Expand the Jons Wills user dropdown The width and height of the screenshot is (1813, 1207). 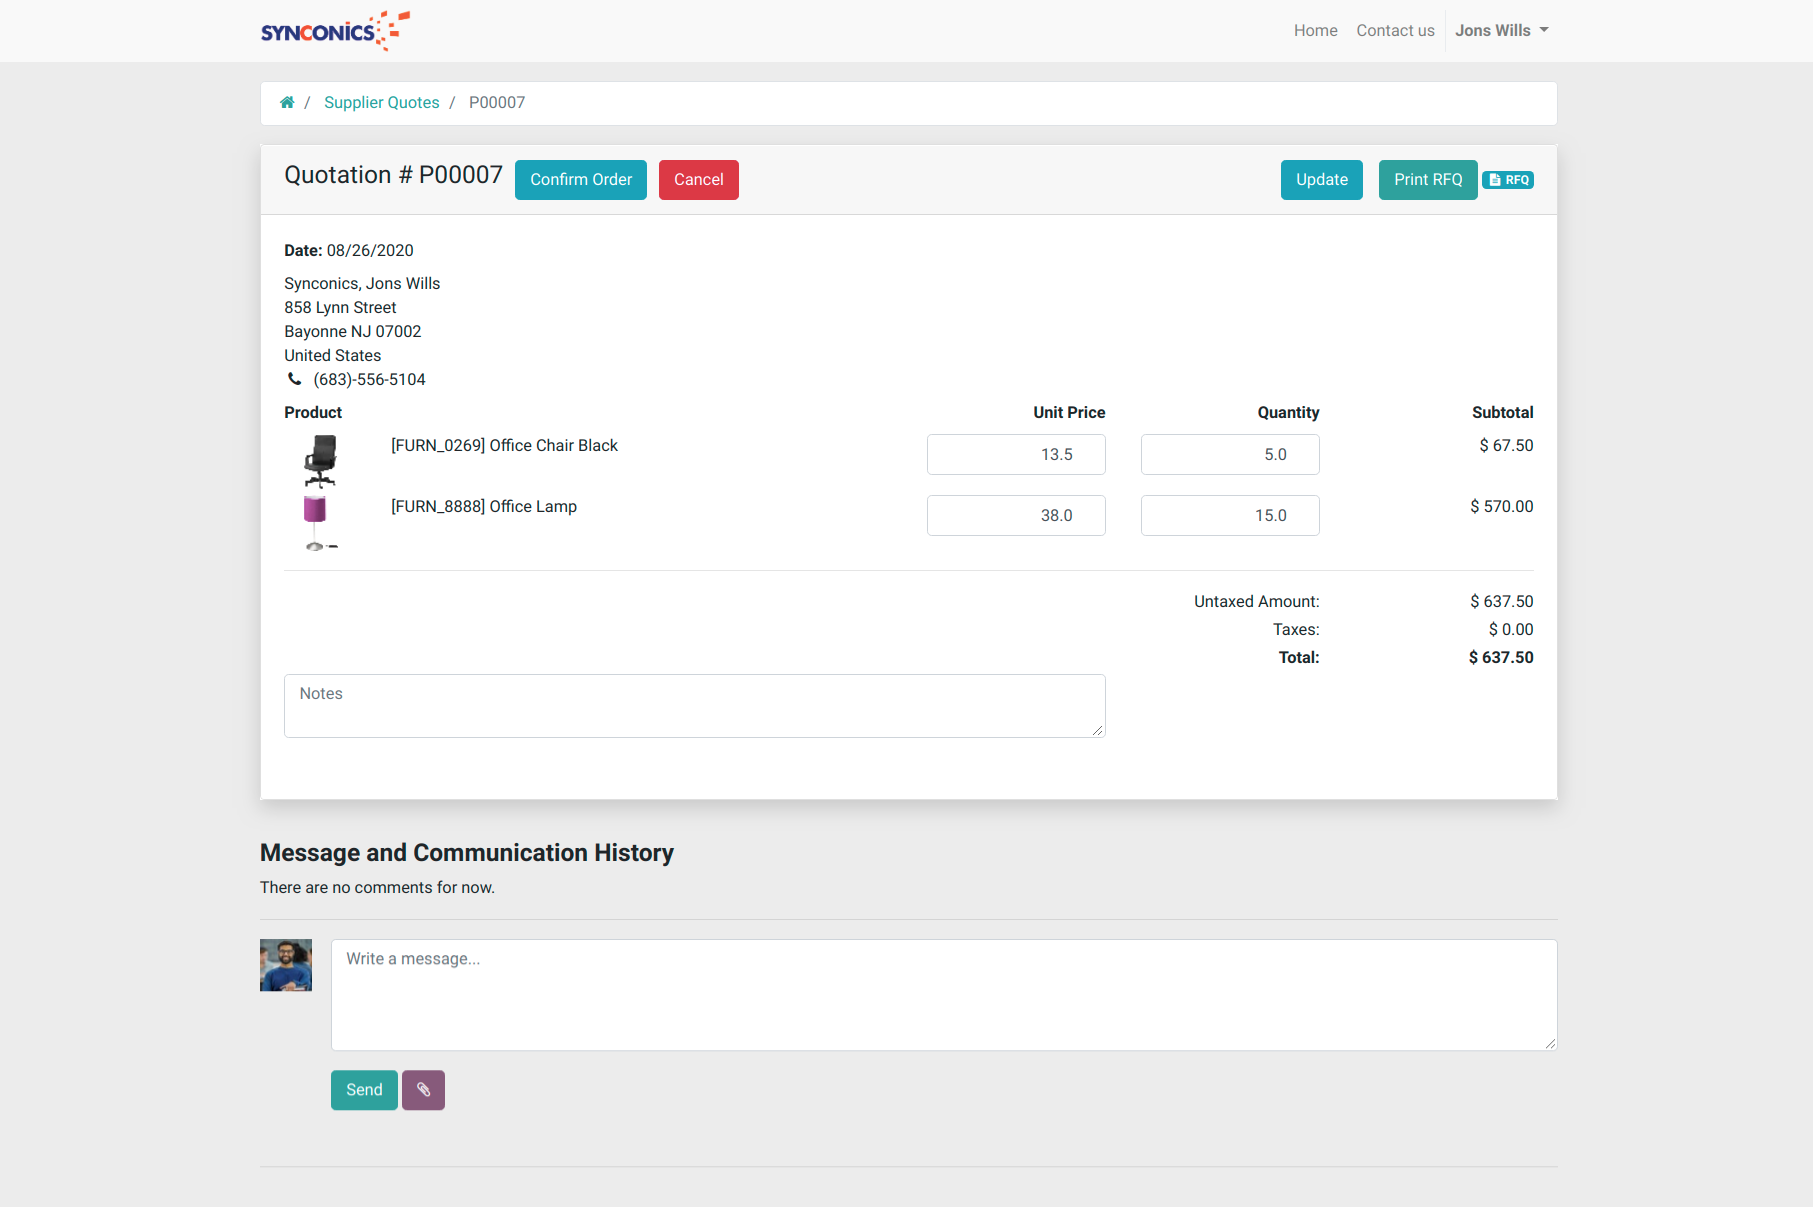click(1501, 31)
